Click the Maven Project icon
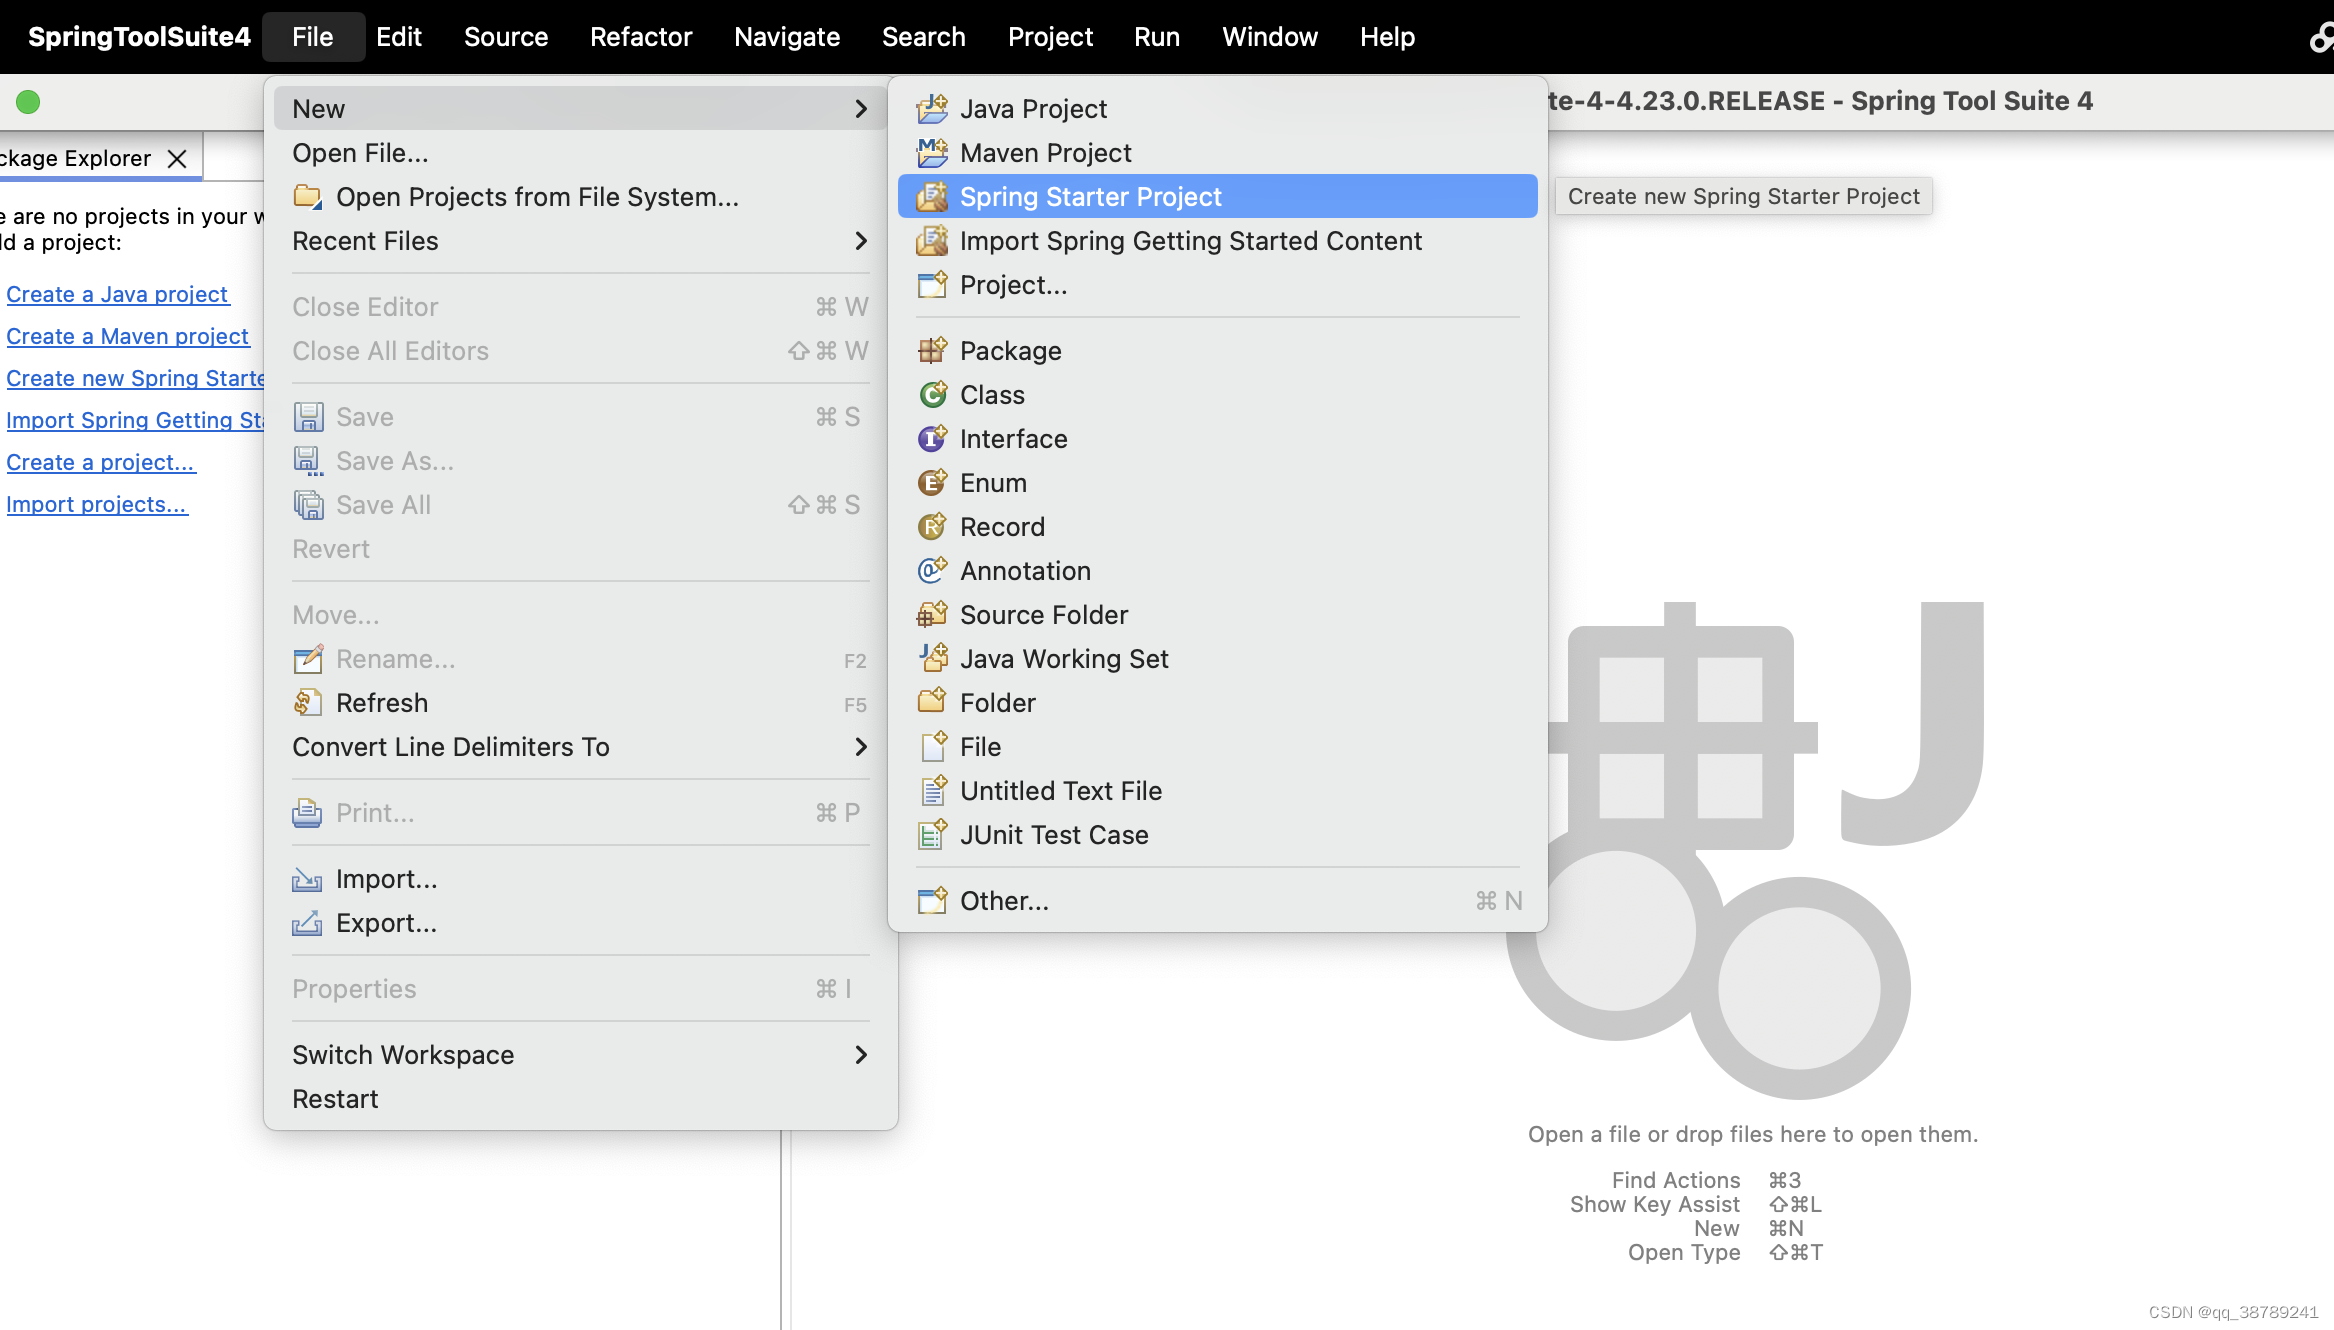 point(932,153)
